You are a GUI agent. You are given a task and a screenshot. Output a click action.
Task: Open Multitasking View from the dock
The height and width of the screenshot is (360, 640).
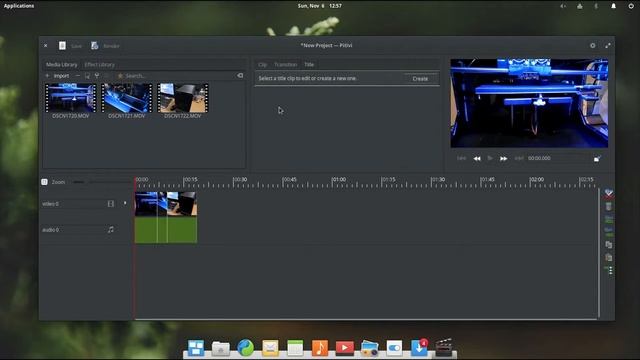[196, 348]
